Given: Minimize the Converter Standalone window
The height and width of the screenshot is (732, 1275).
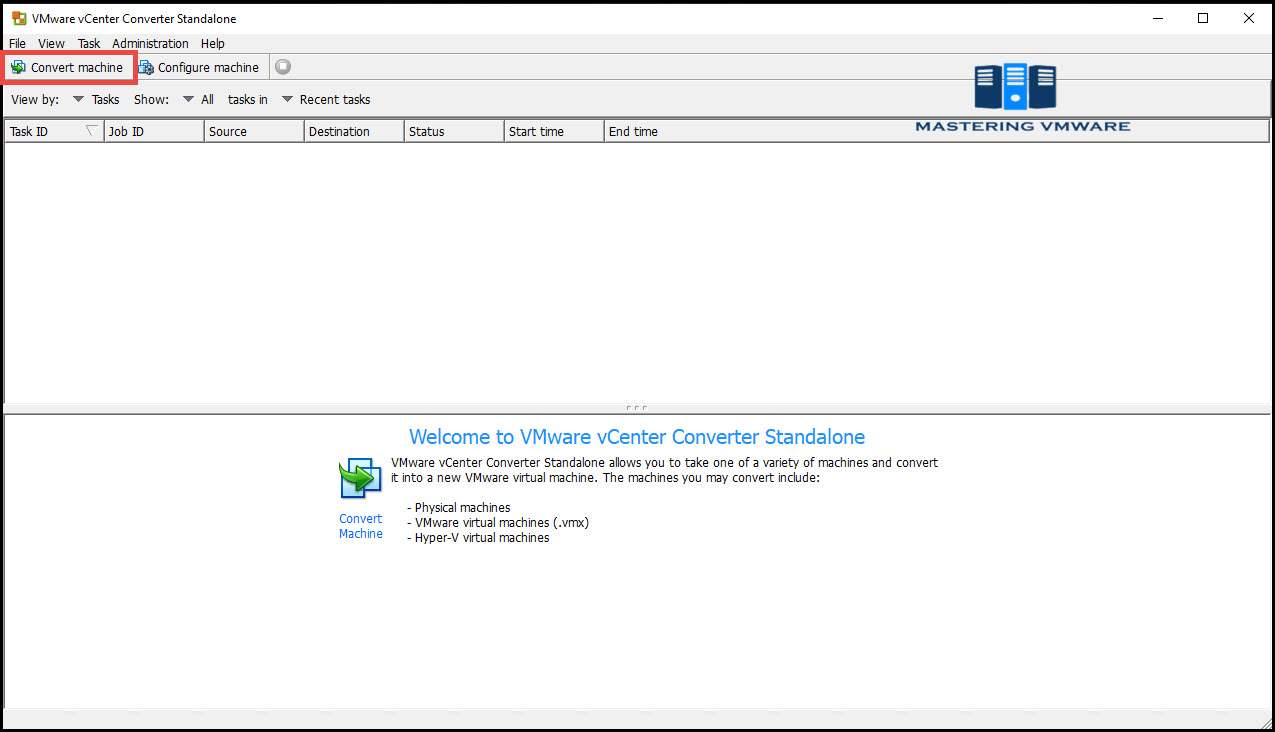Looking at the screenshot, I should [1157, 18].
